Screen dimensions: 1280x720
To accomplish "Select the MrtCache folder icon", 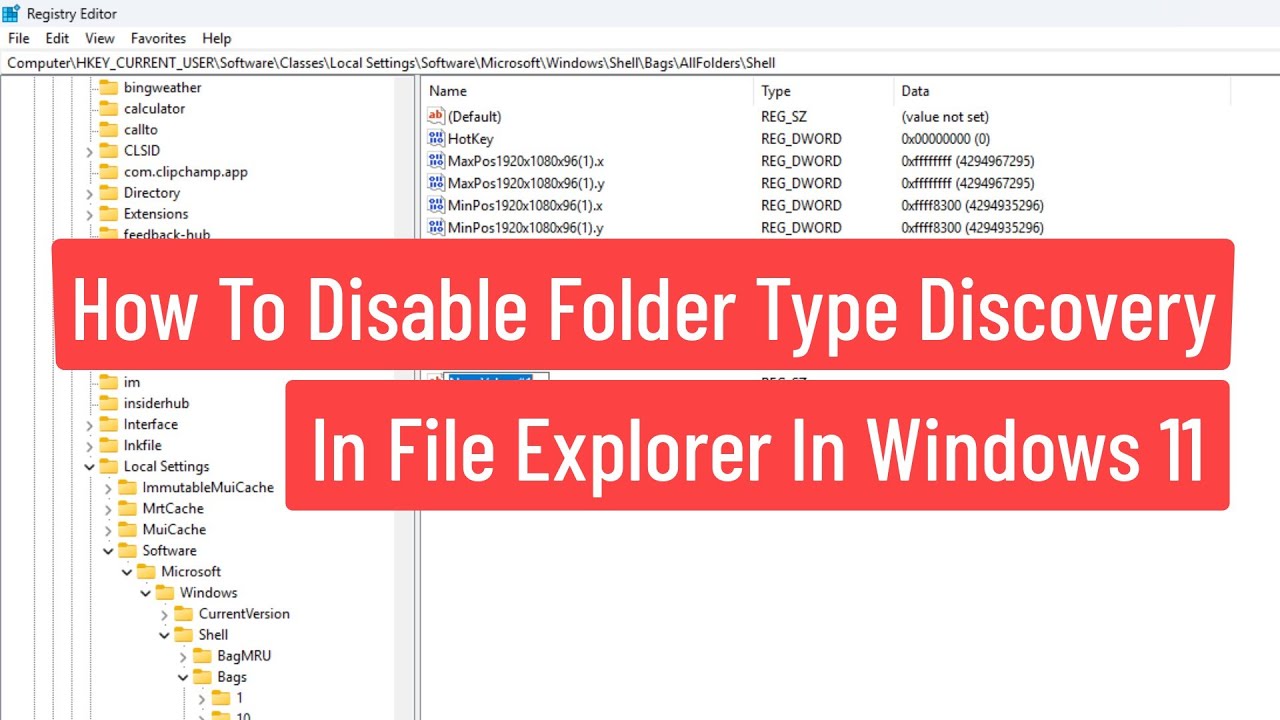I will (127, 508).
